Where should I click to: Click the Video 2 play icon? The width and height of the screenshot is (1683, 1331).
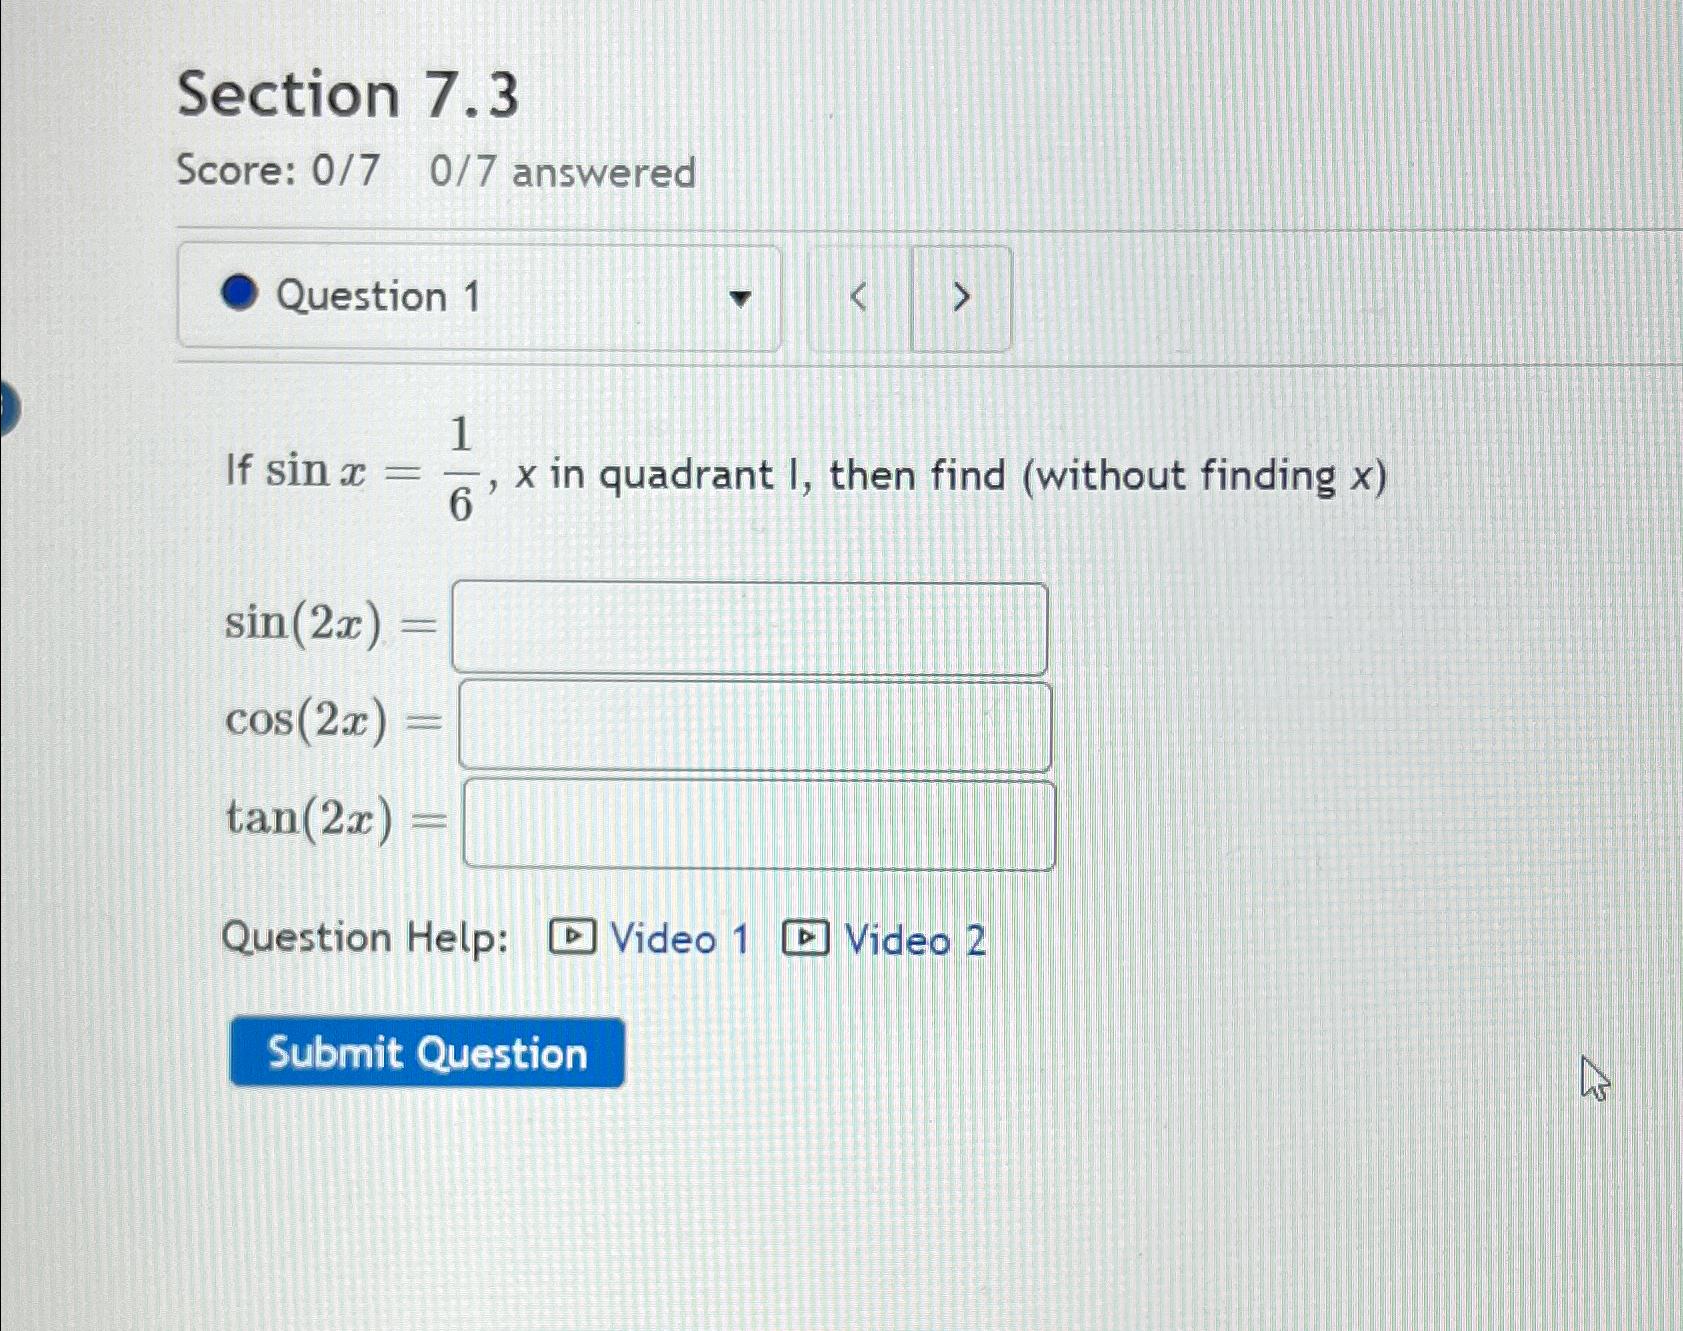(806, 938)
